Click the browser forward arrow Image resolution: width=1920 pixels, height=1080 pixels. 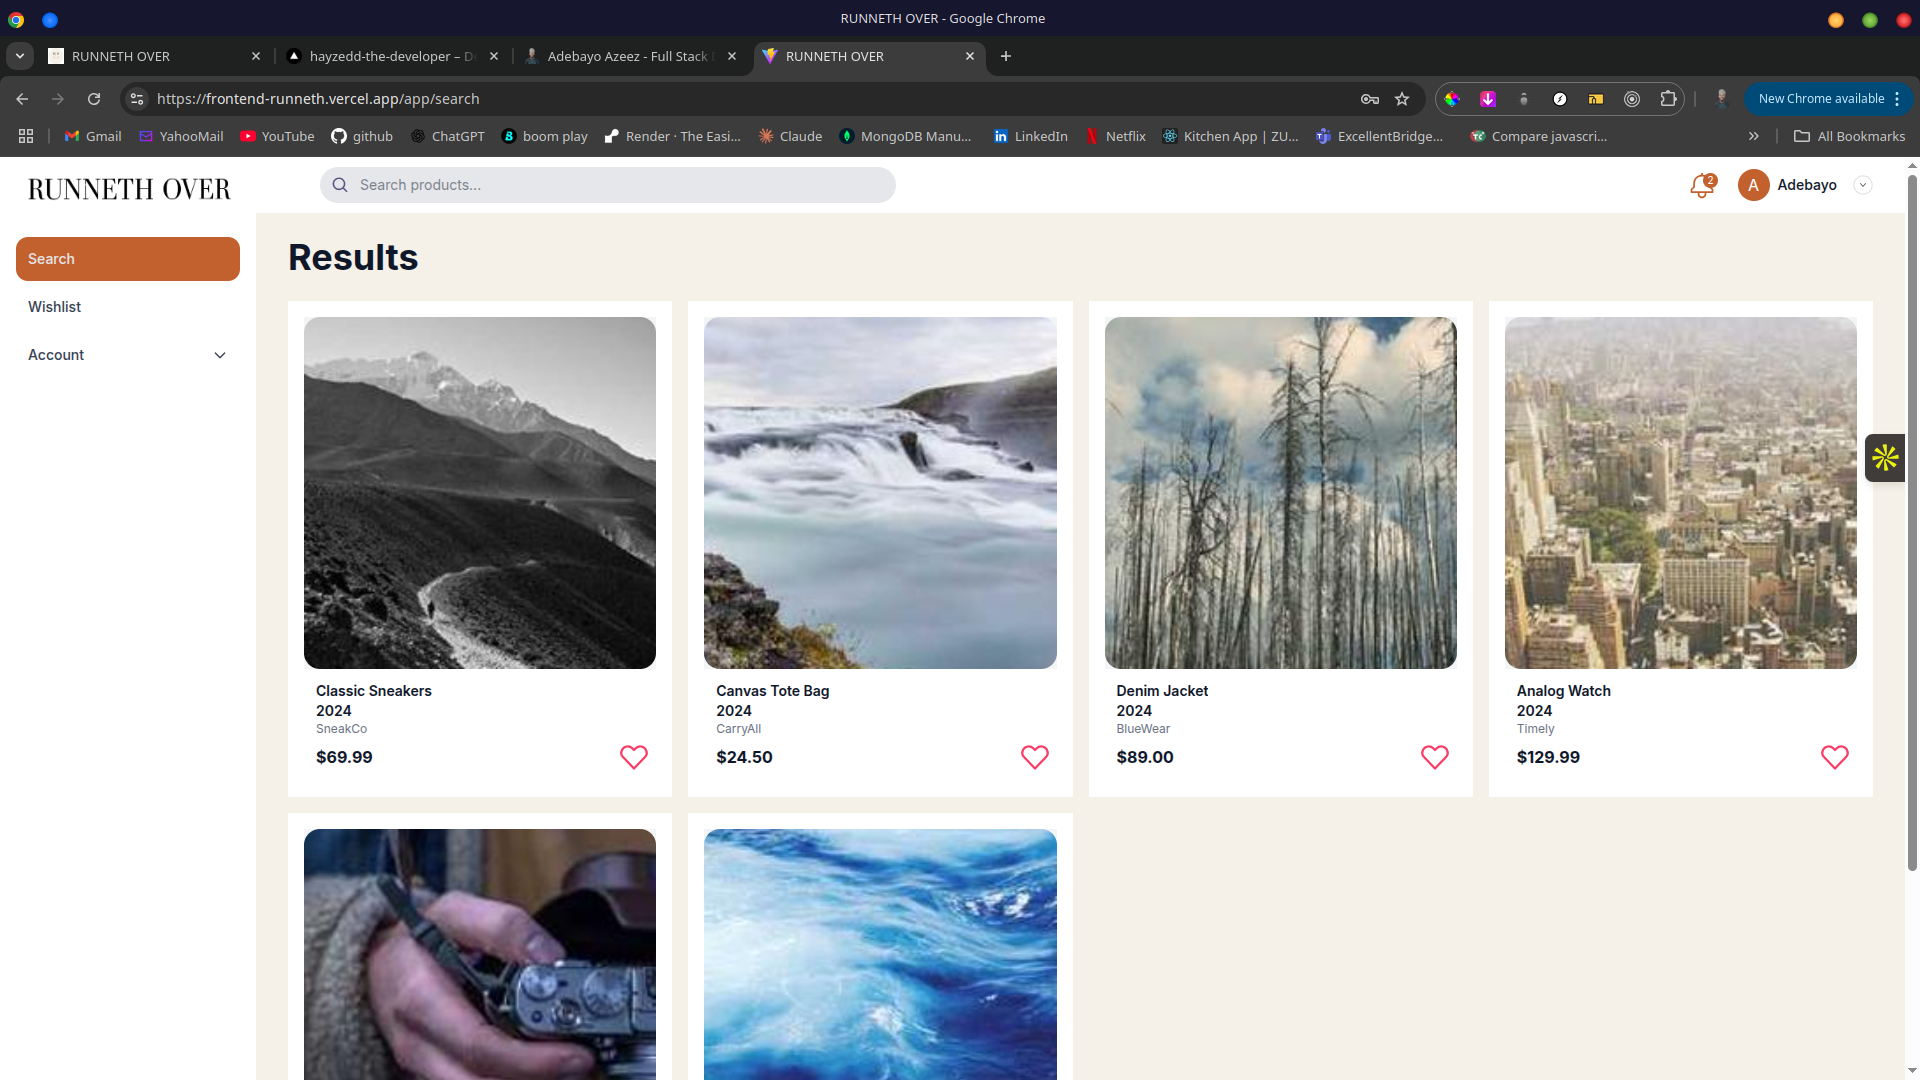point(58,99)
